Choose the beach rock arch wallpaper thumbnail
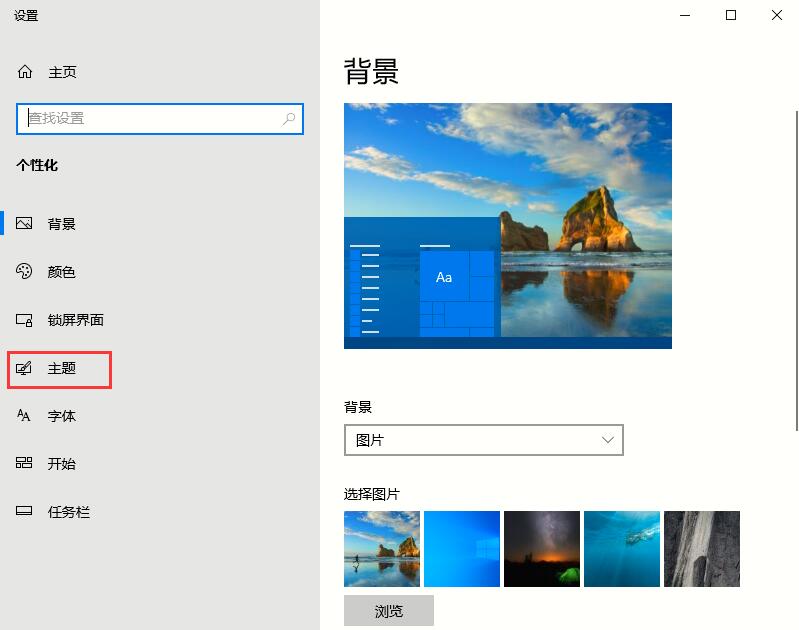The width and height of the screenshot is (799, 630). [x=382, y=549]
